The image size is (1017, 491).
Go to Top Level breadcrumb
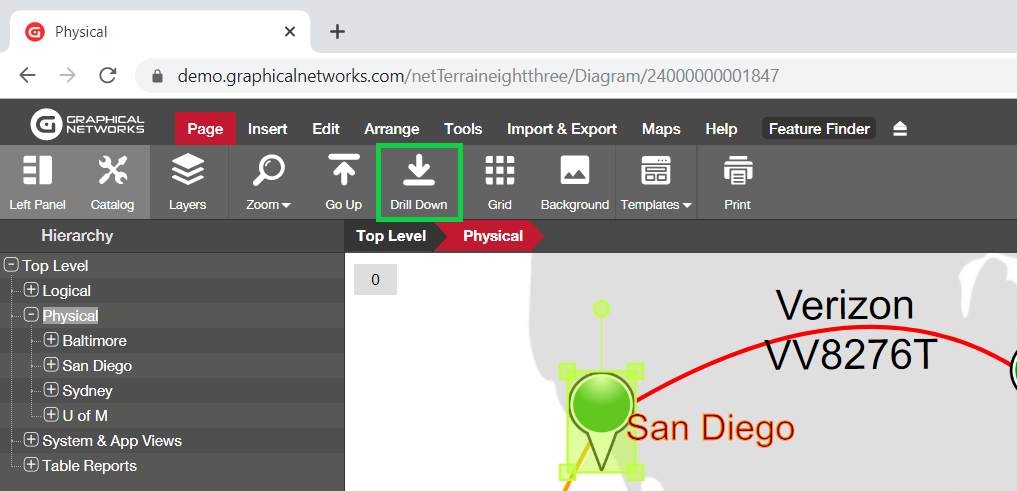coord(391,236)
